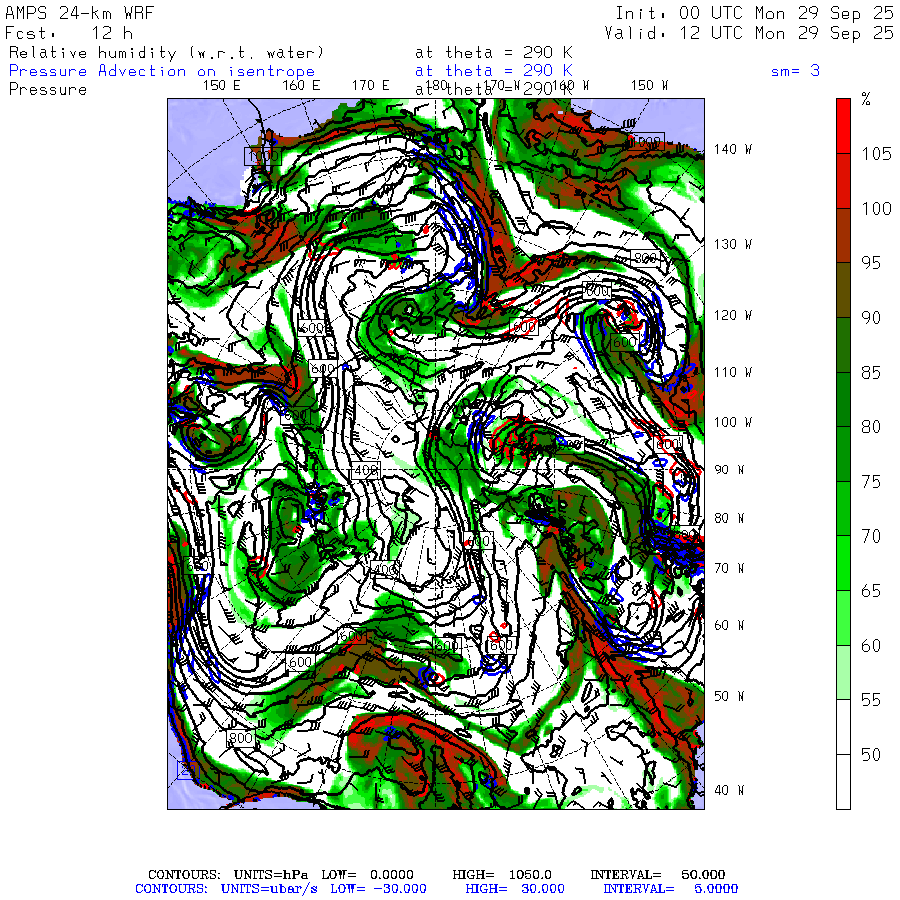Click the '150 W' longitude label
The width and height of the screenshot is (900, 900).
649,86
